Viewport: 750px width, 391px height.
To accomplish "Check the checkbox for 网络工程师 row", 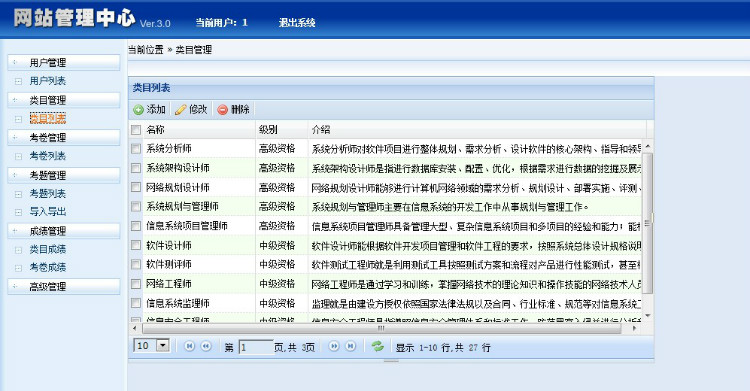I will click(x=136, y=284).
